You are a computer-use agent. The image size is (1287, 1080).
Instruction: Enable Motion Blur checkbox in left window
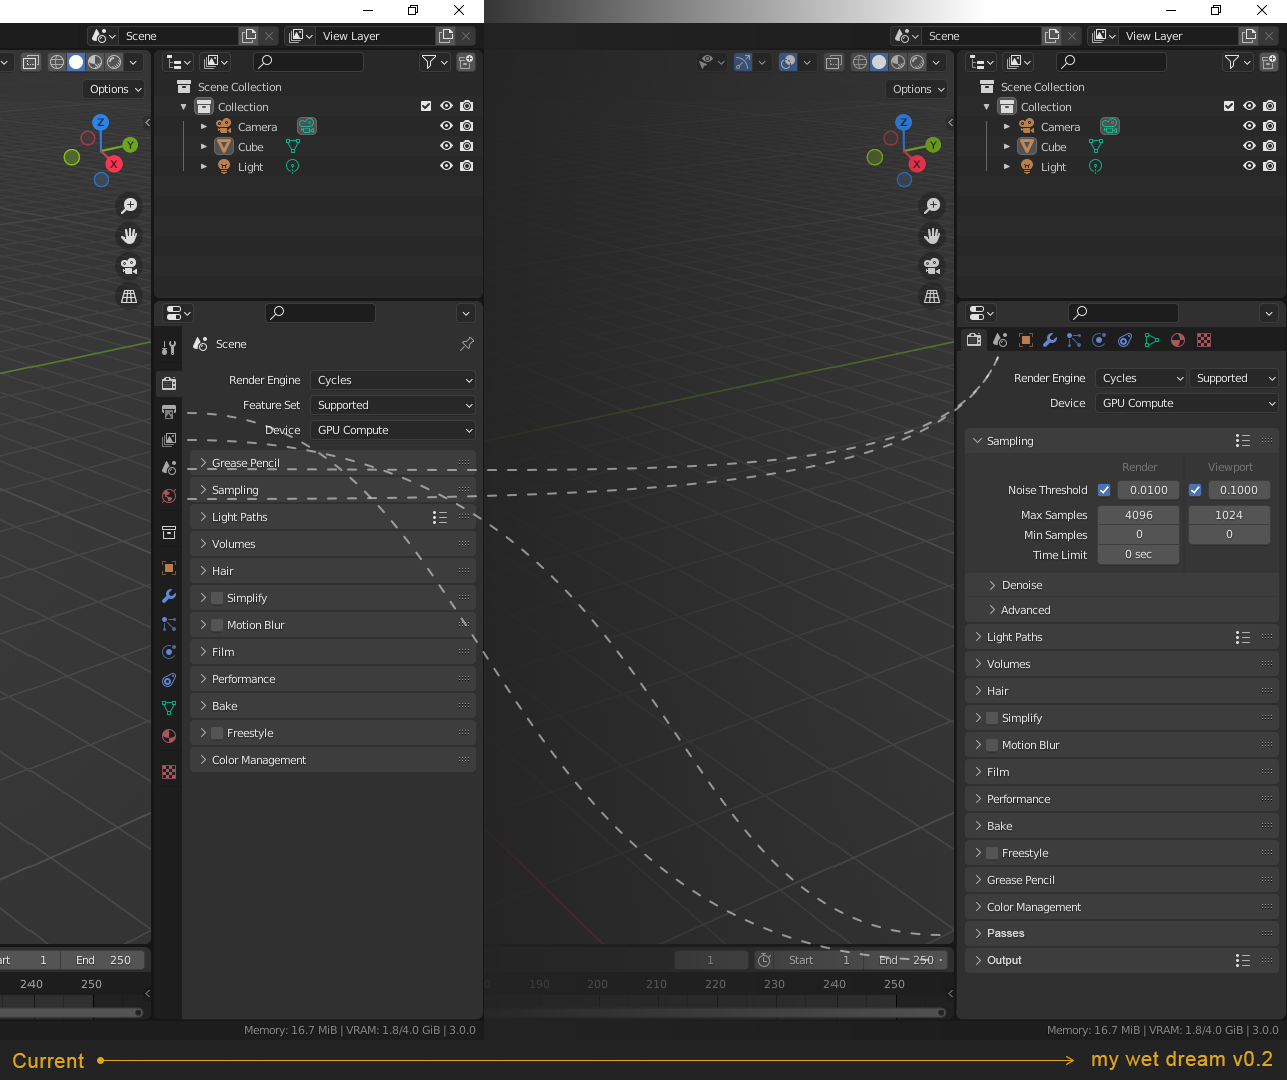[x=217, y=625]
